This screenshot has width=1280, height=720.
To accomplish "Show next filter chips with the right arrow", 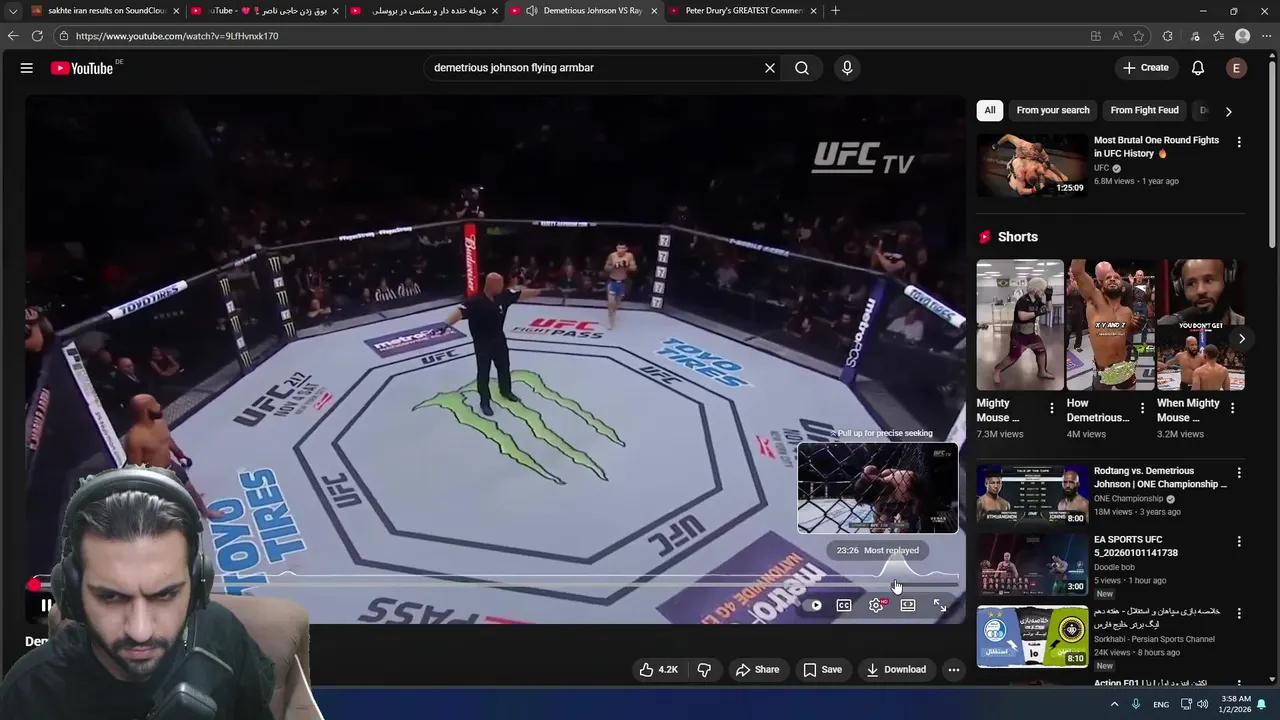I will tap(1228, 111).
